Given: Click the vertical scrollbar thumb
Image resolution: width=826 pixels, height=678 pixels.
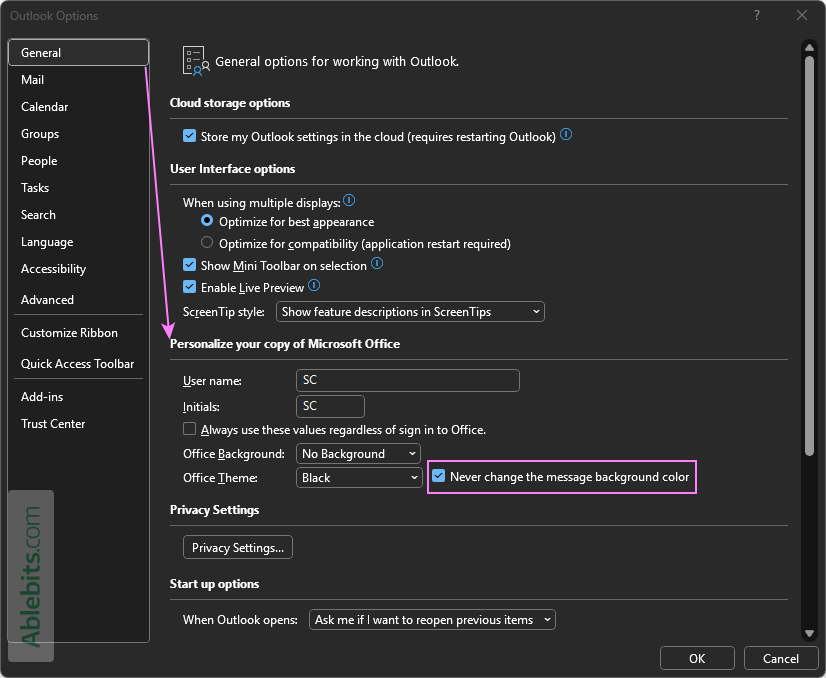Looking at the screenshot, I should 809,256.
